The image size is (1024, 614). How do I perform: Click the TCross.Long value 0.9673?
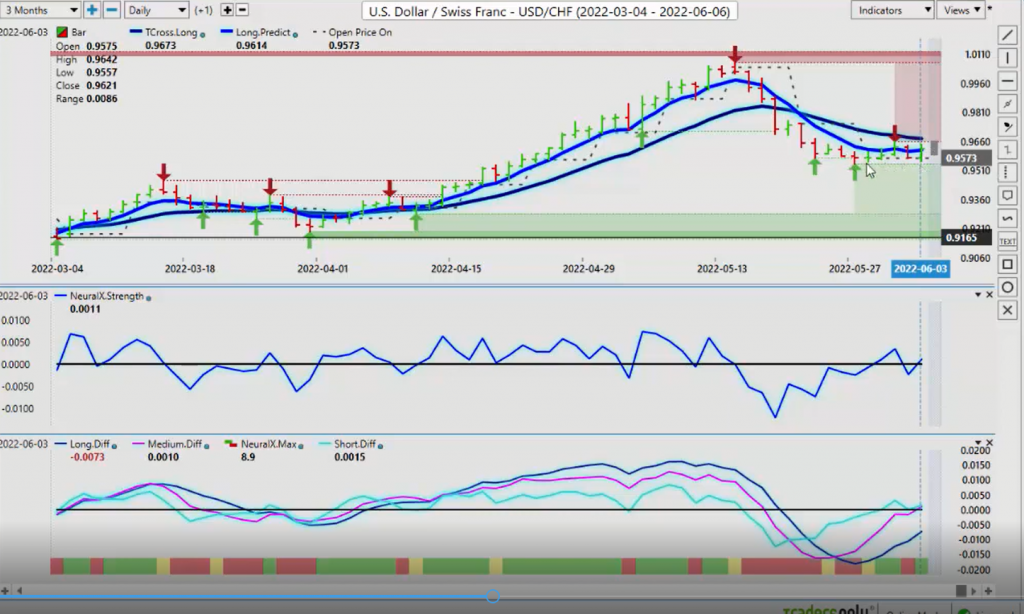click(160, 45)
